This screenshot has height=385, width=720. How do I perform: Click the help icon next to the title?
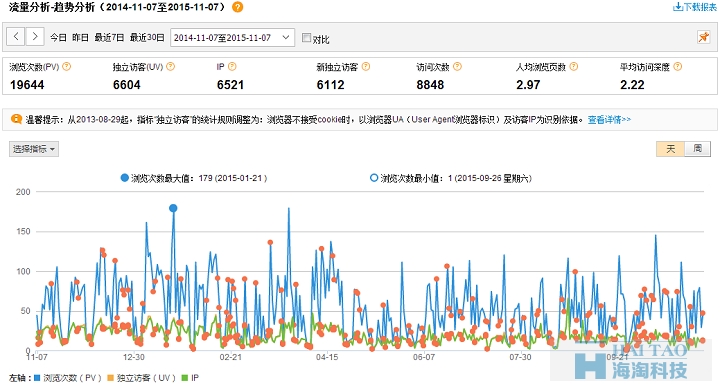click(237, 7)
